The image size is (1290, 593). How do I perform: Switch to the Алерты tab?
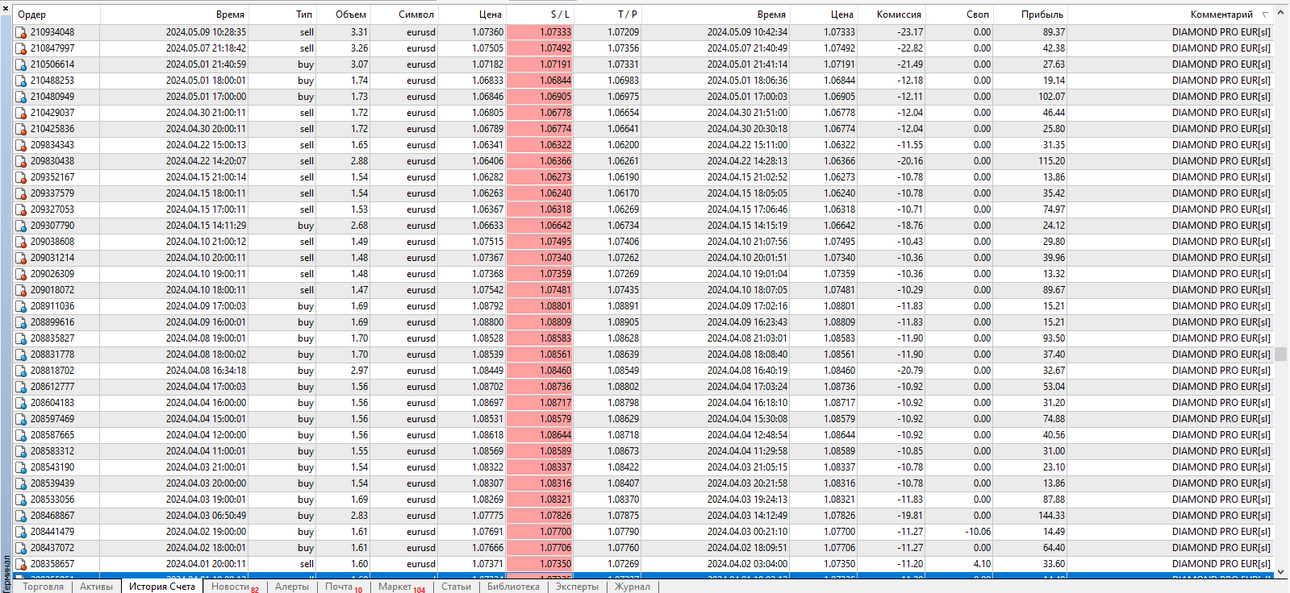[292, 586]
